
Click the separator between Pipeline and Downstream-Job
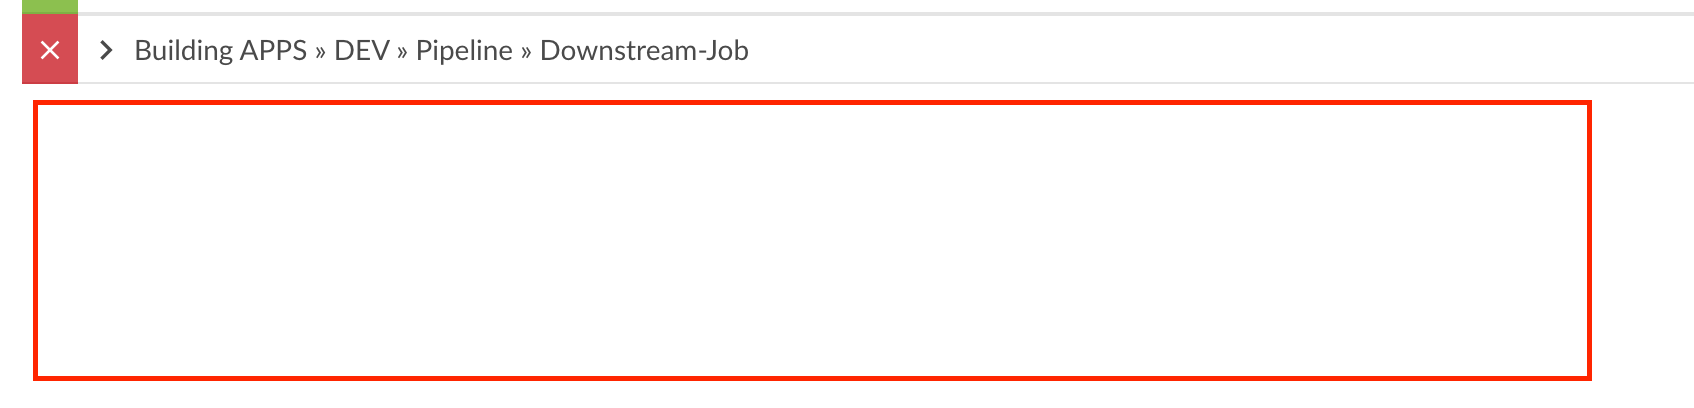(x=526, y=52)
